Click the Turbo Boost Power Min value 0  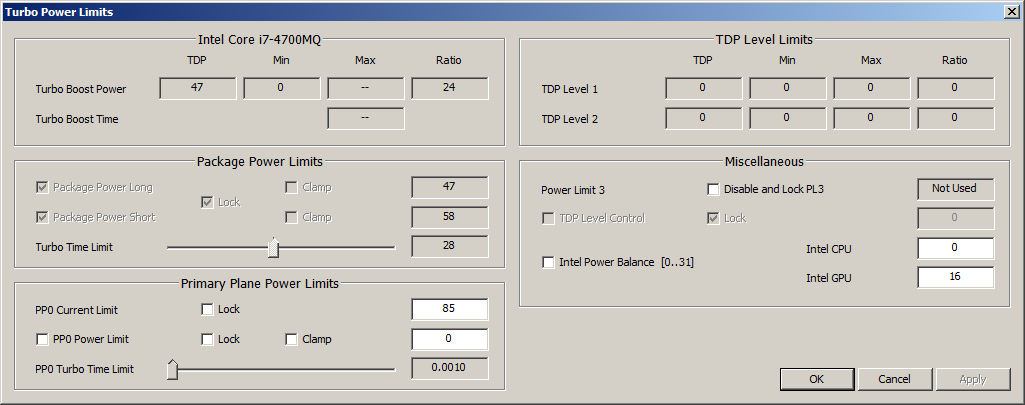(x=282, y=88)
